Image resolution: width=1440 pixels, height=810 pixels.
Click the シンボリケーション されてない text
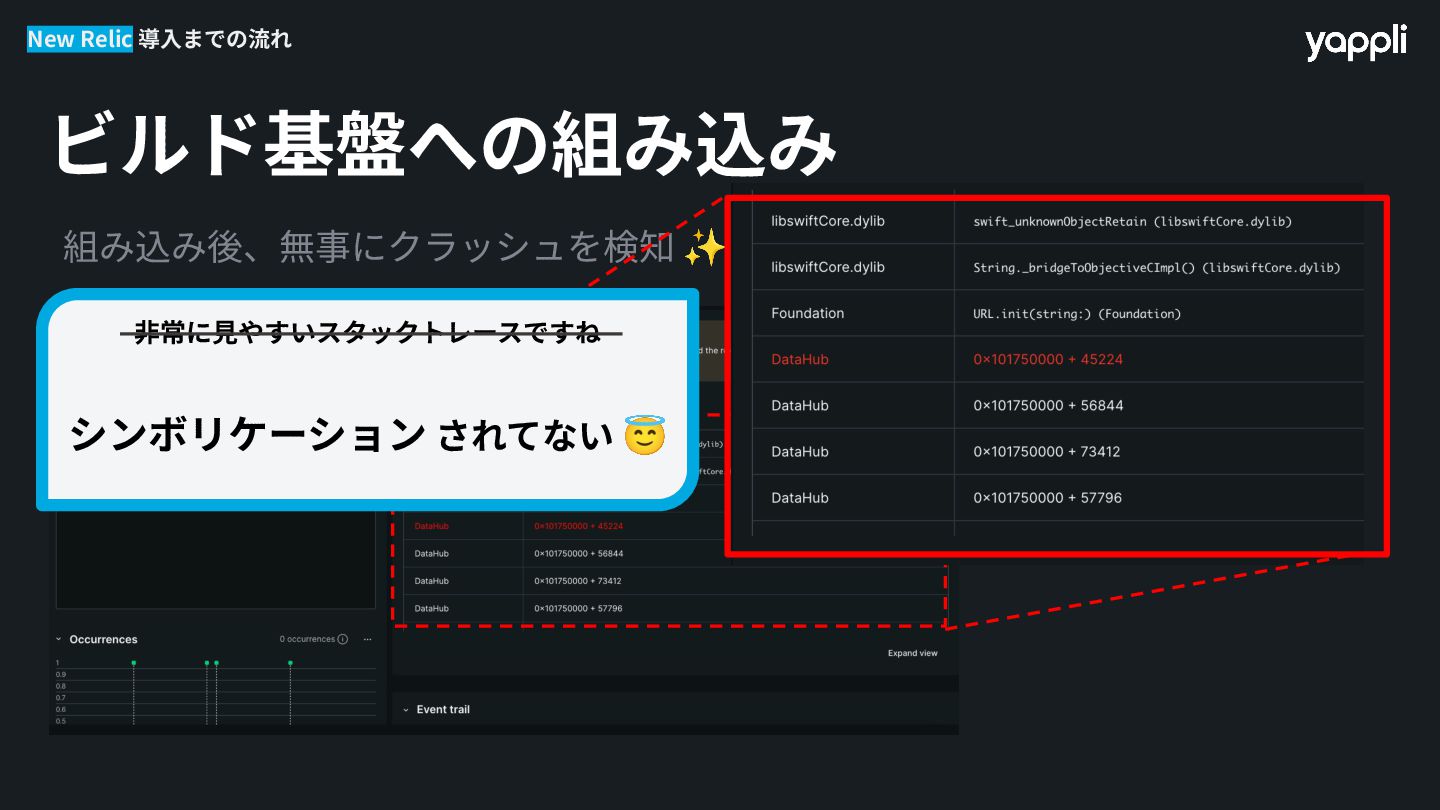tap(340, 436)
